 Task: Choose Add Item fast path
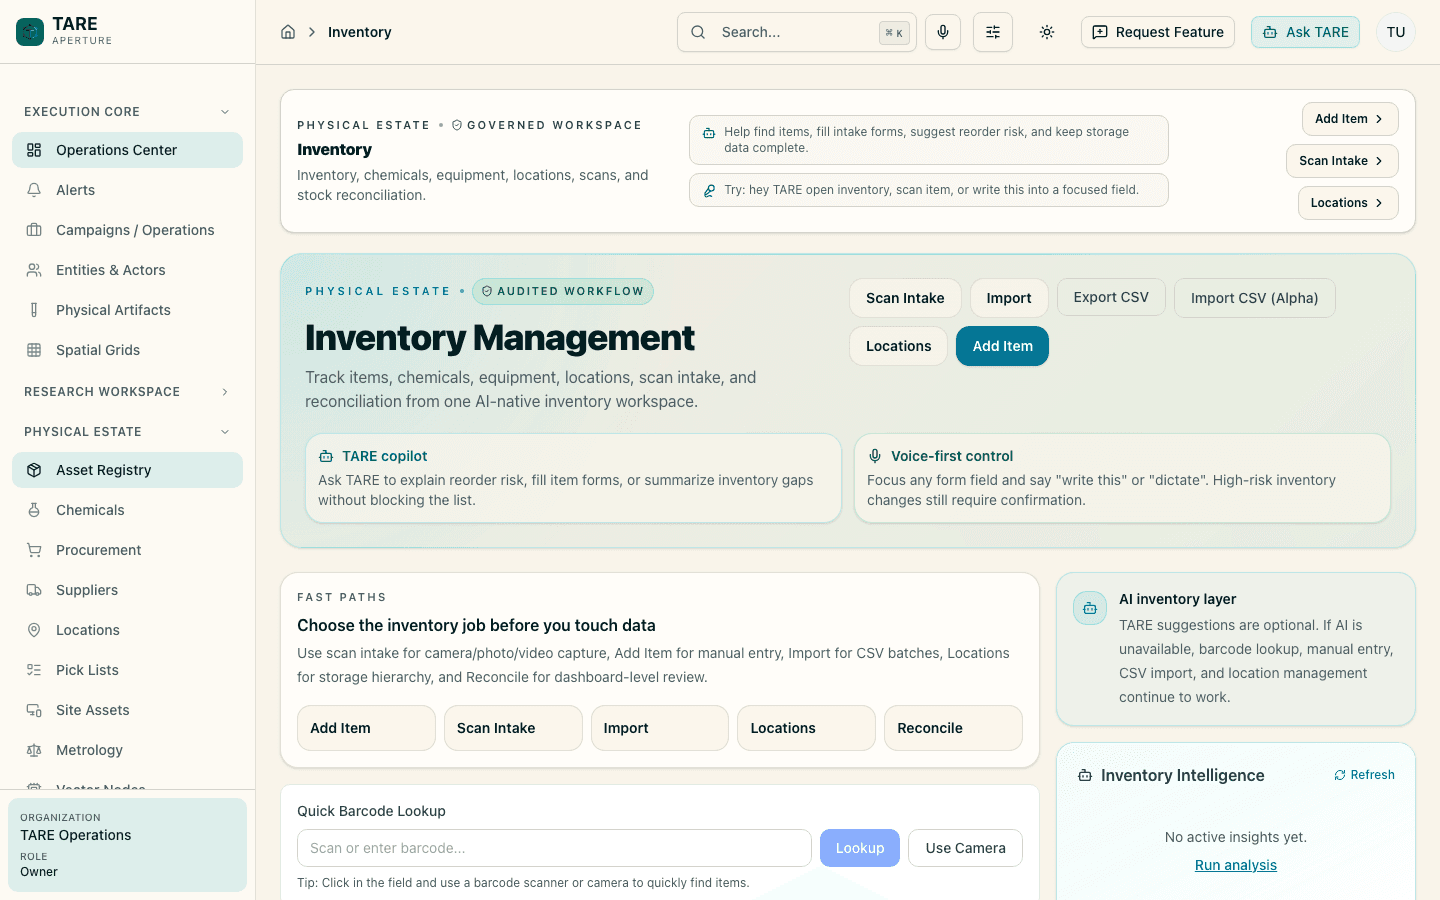tap(366, 728)
